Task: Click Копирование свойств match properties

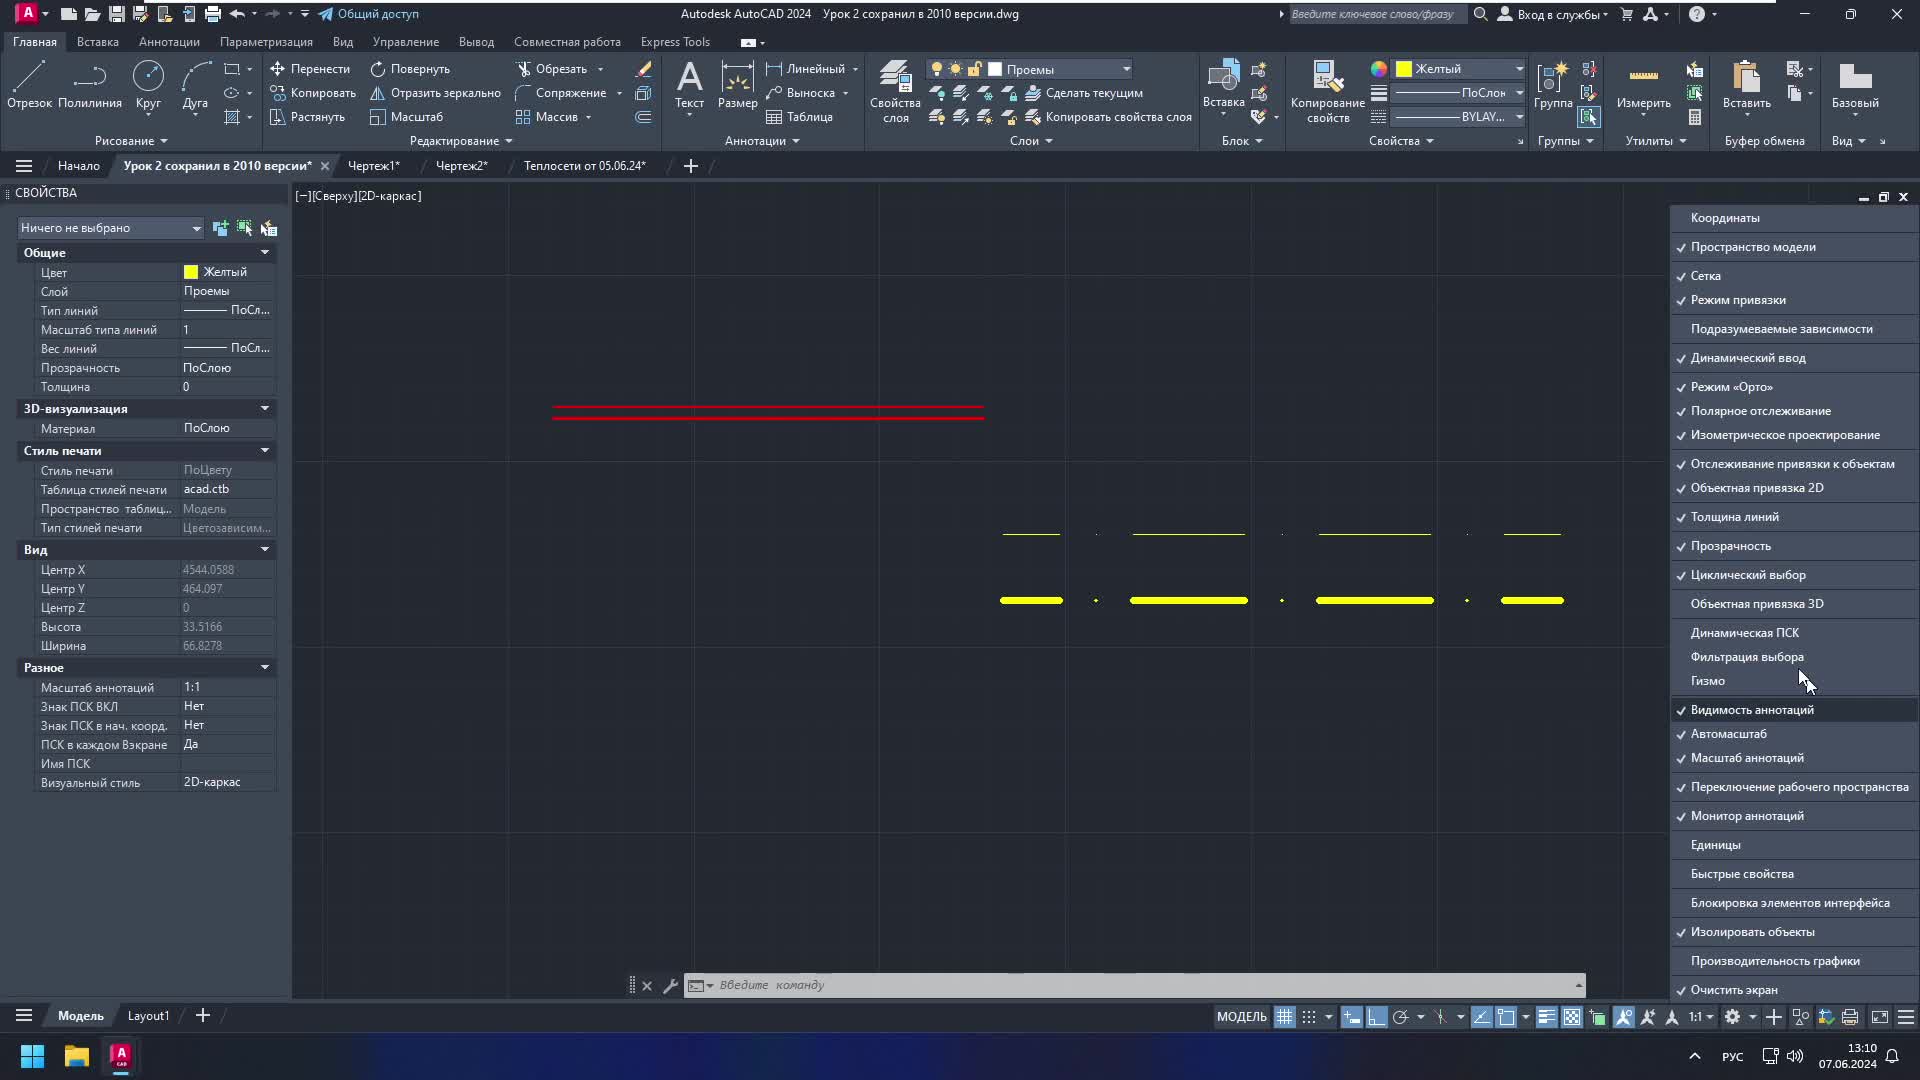Action: point(1327,90)
